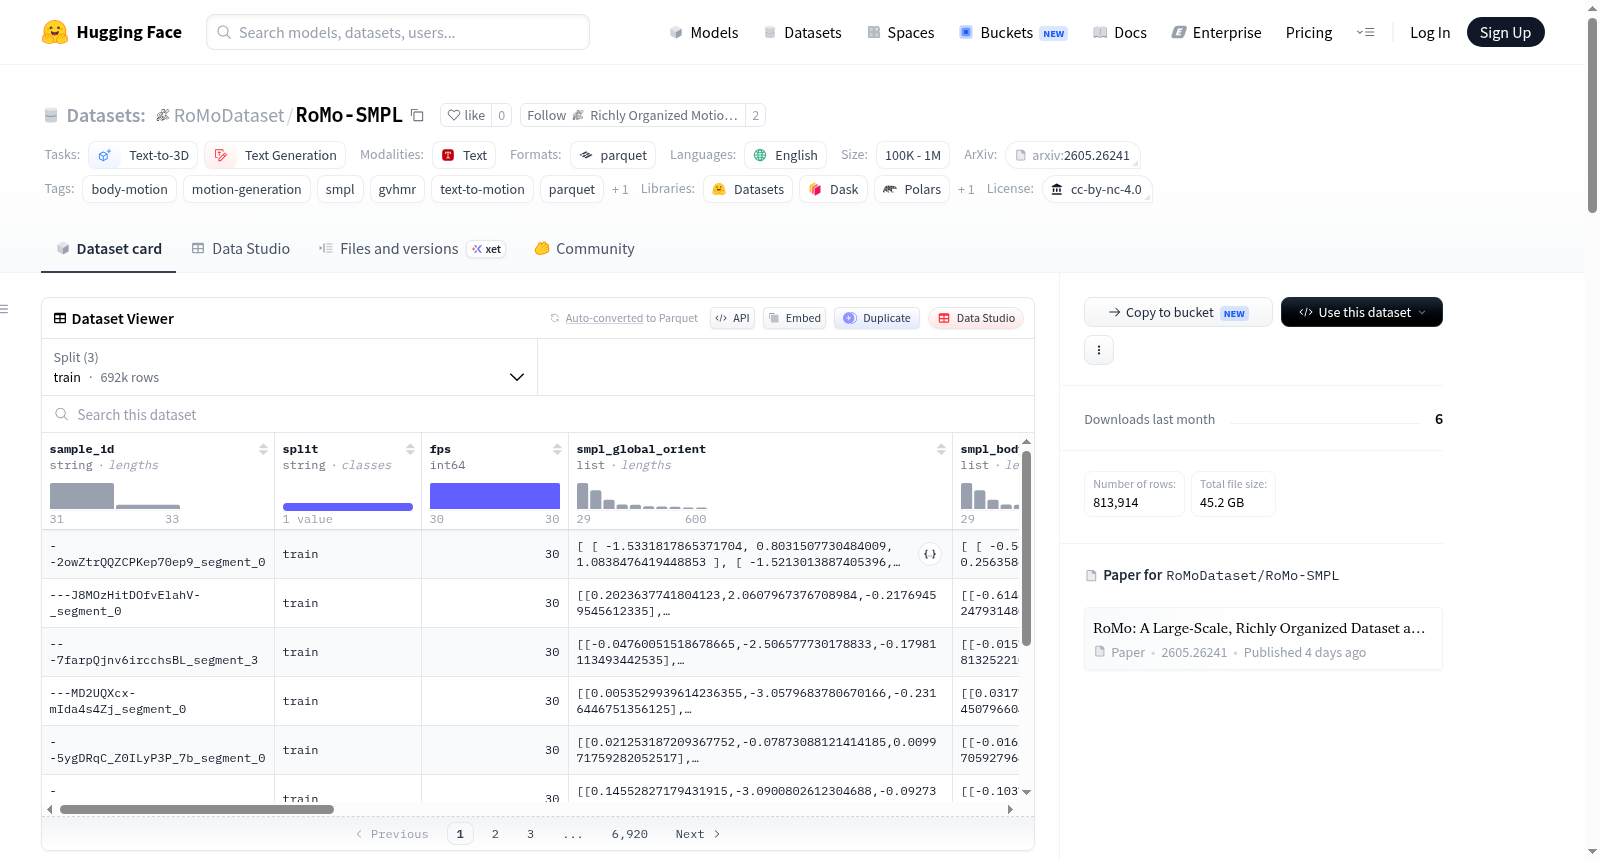Show one more hidden tag
The image size is (1600, 861).
pyautogui.click(x=620, y=190)
